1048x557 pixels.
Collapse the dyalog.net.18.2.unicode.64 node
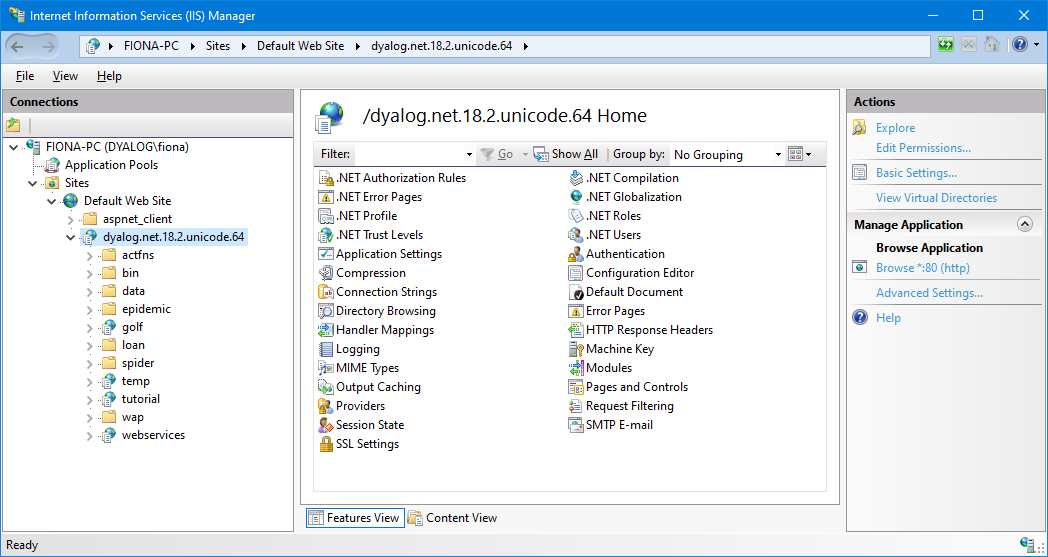(x=70, y=237)
